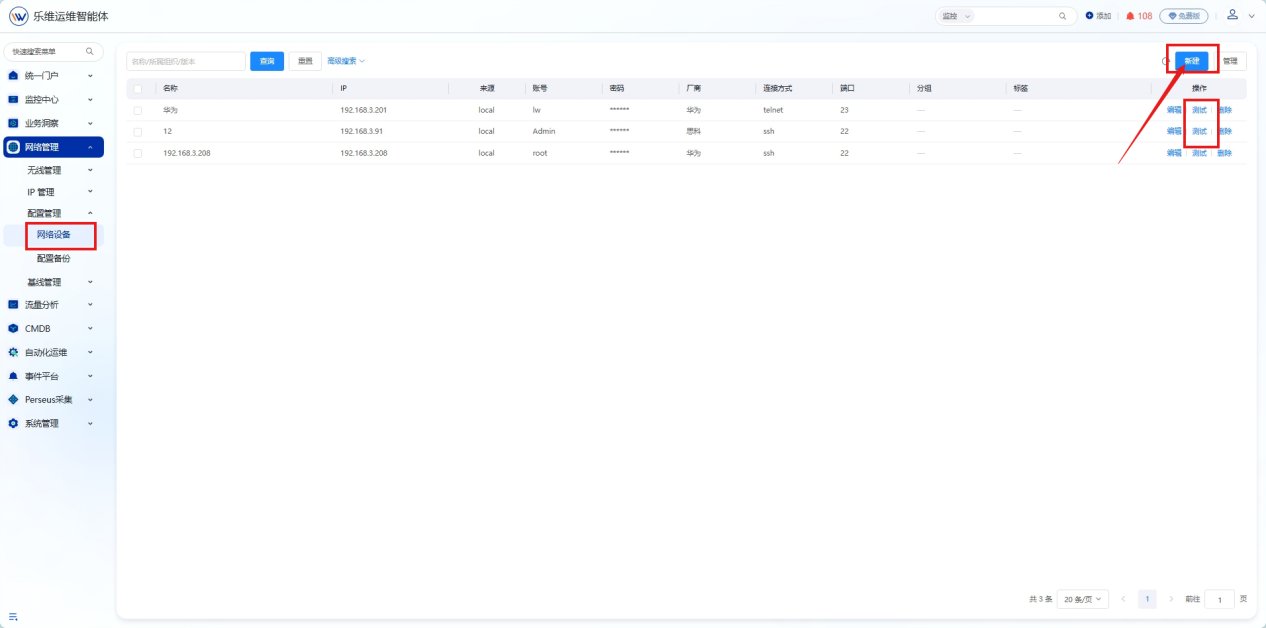The height and width of the screenshot is (628, 1266).
Task: Open the user menu chevron at top right
Action: click(x=1251, y=17)
